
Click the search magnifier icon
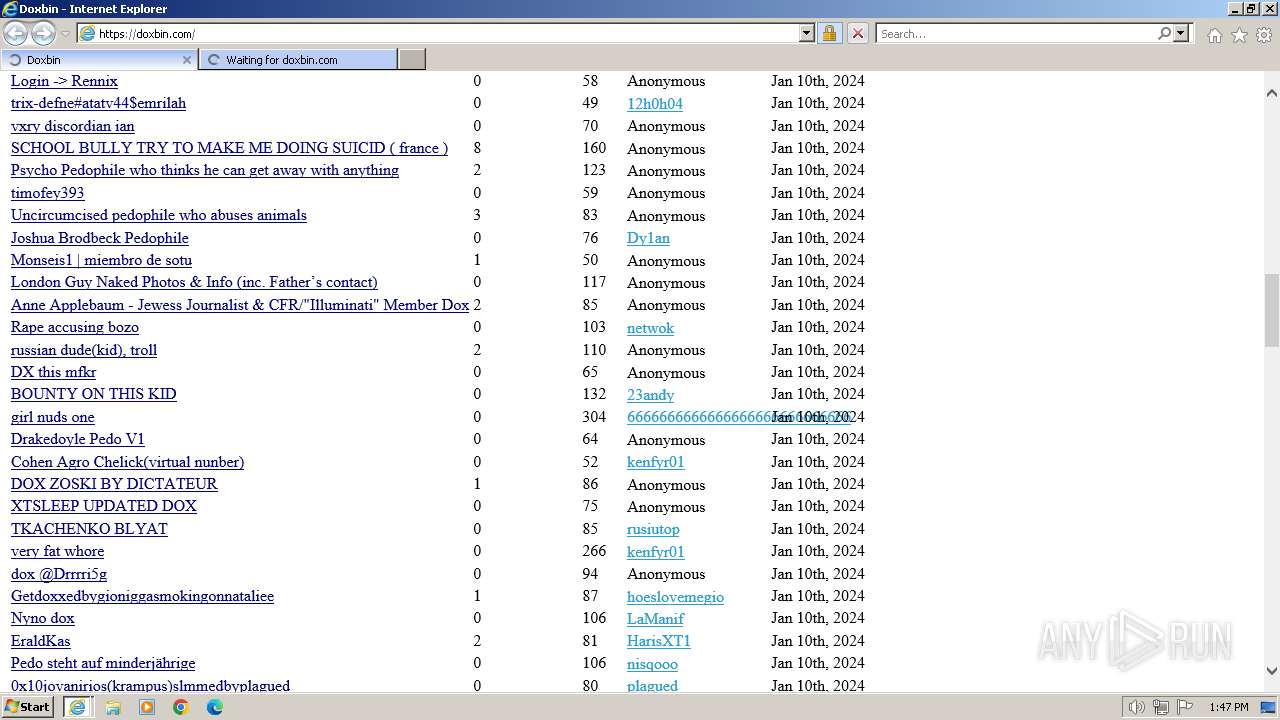pos(1164,34)
